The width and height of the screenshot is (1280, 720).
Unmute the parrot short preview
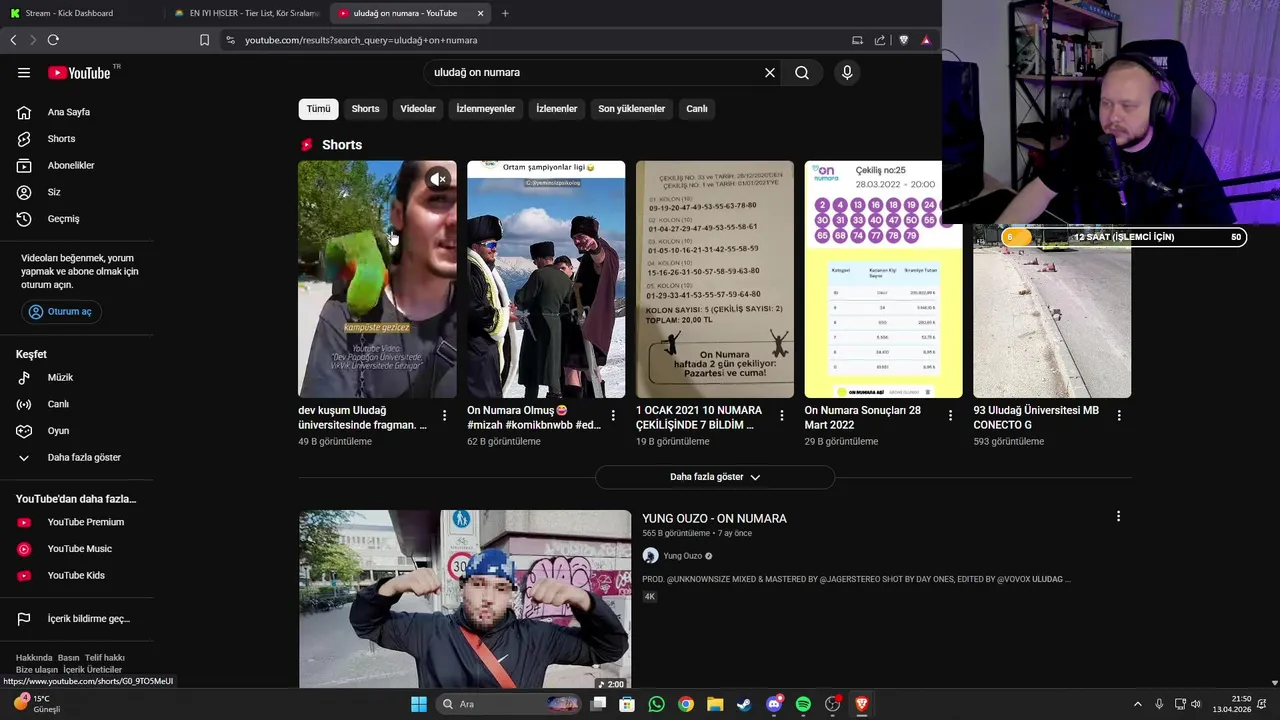pos(438,179)
